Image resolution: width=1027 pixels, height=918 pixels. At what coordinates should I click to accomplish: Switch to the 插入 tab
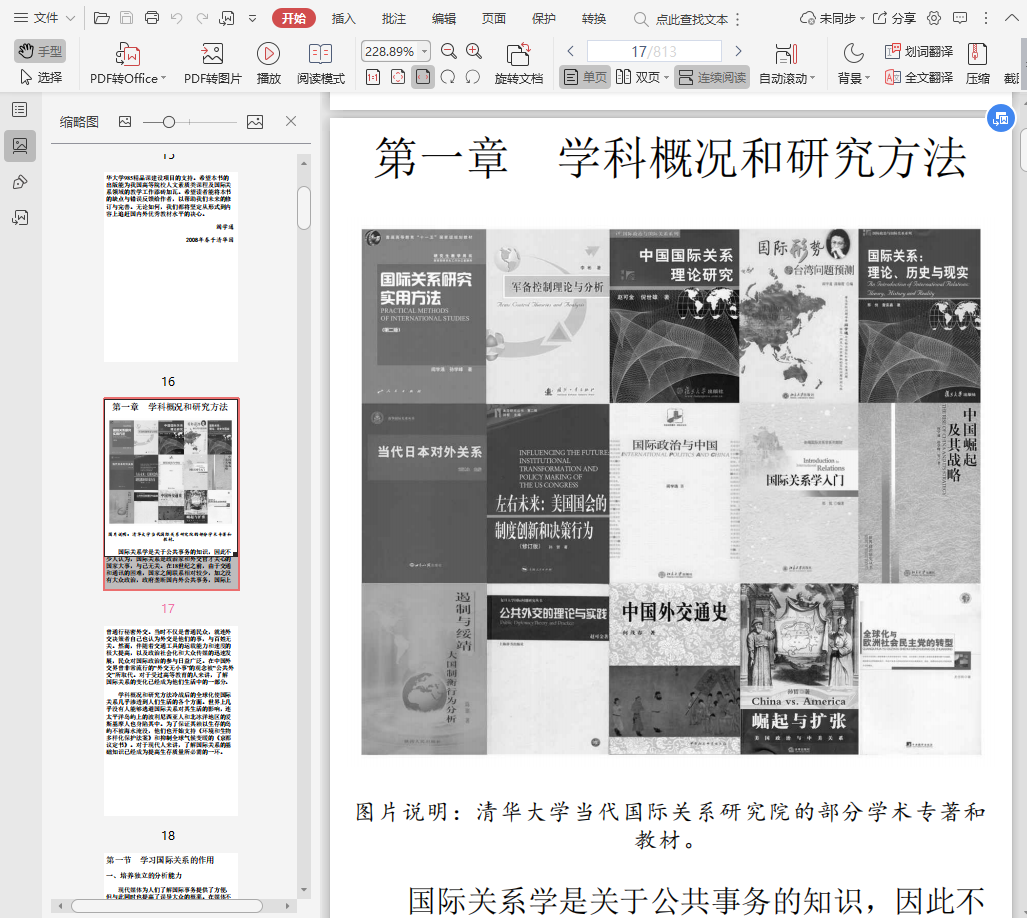(343, 18)
